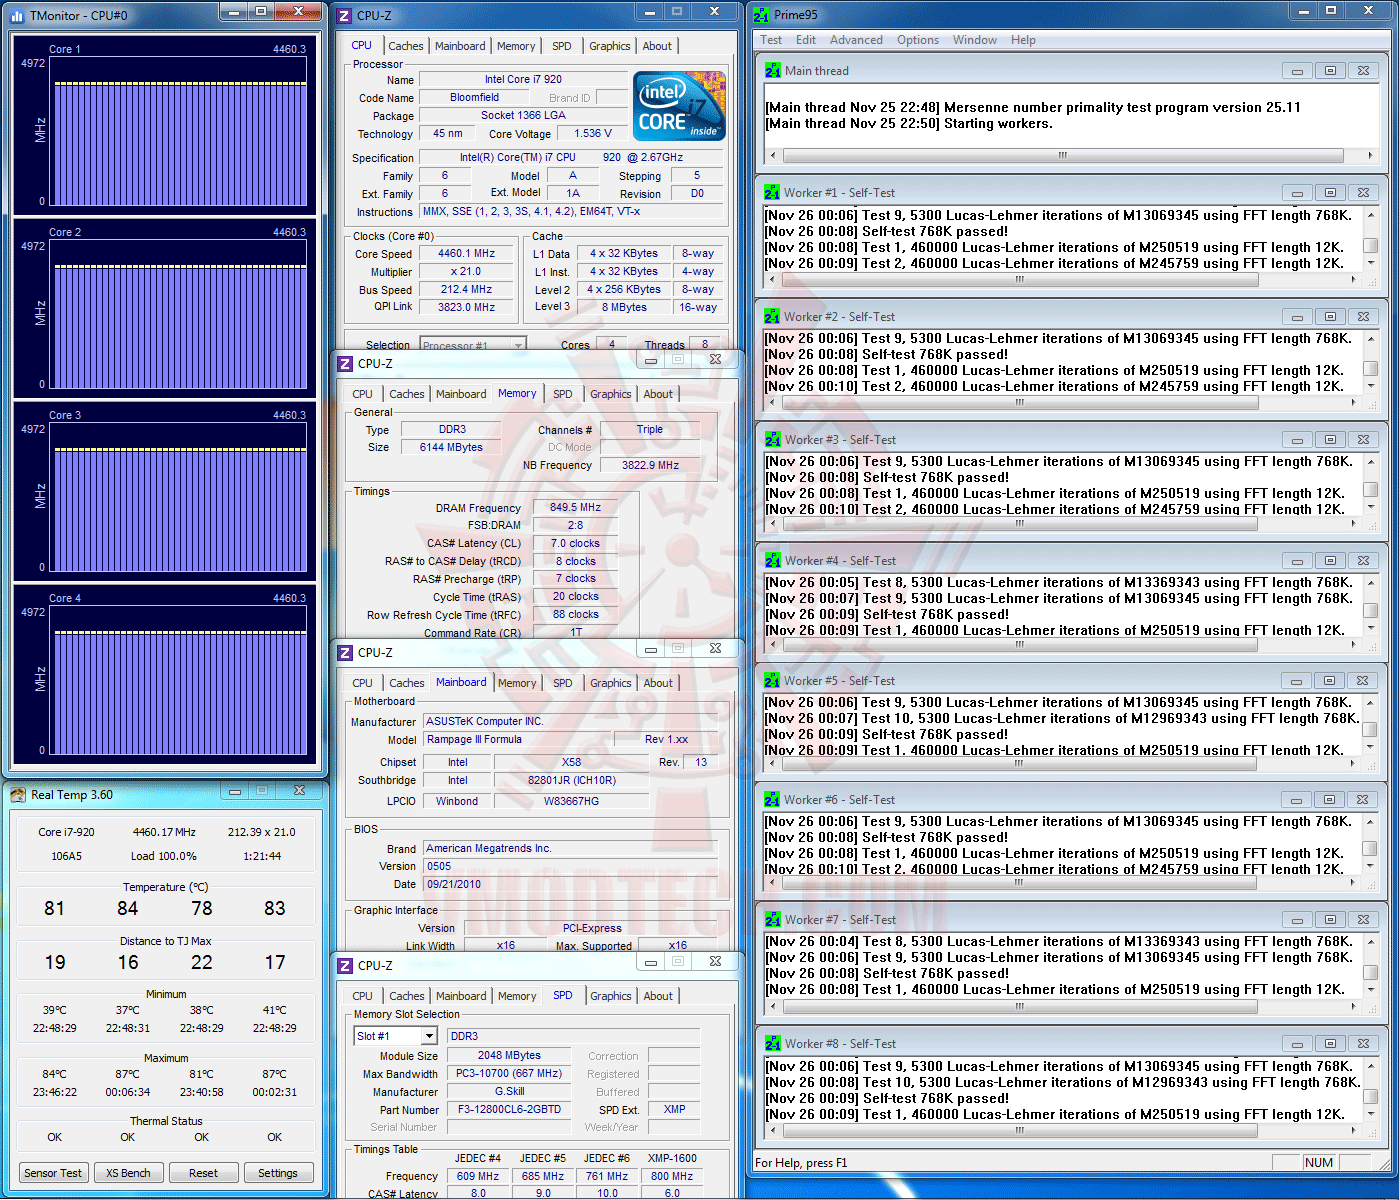Click the CPU-Z icon on the Motherboard window

point(345,653)
